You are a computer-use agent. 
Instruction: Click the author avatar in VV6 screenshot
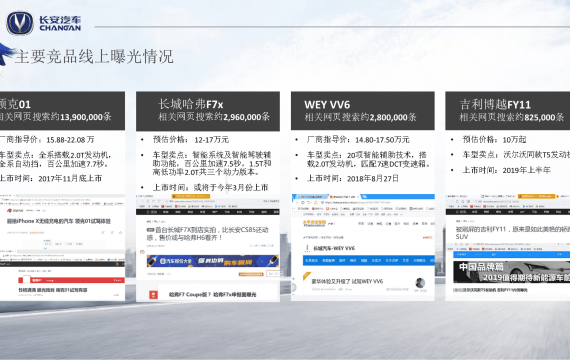[420, 283]
